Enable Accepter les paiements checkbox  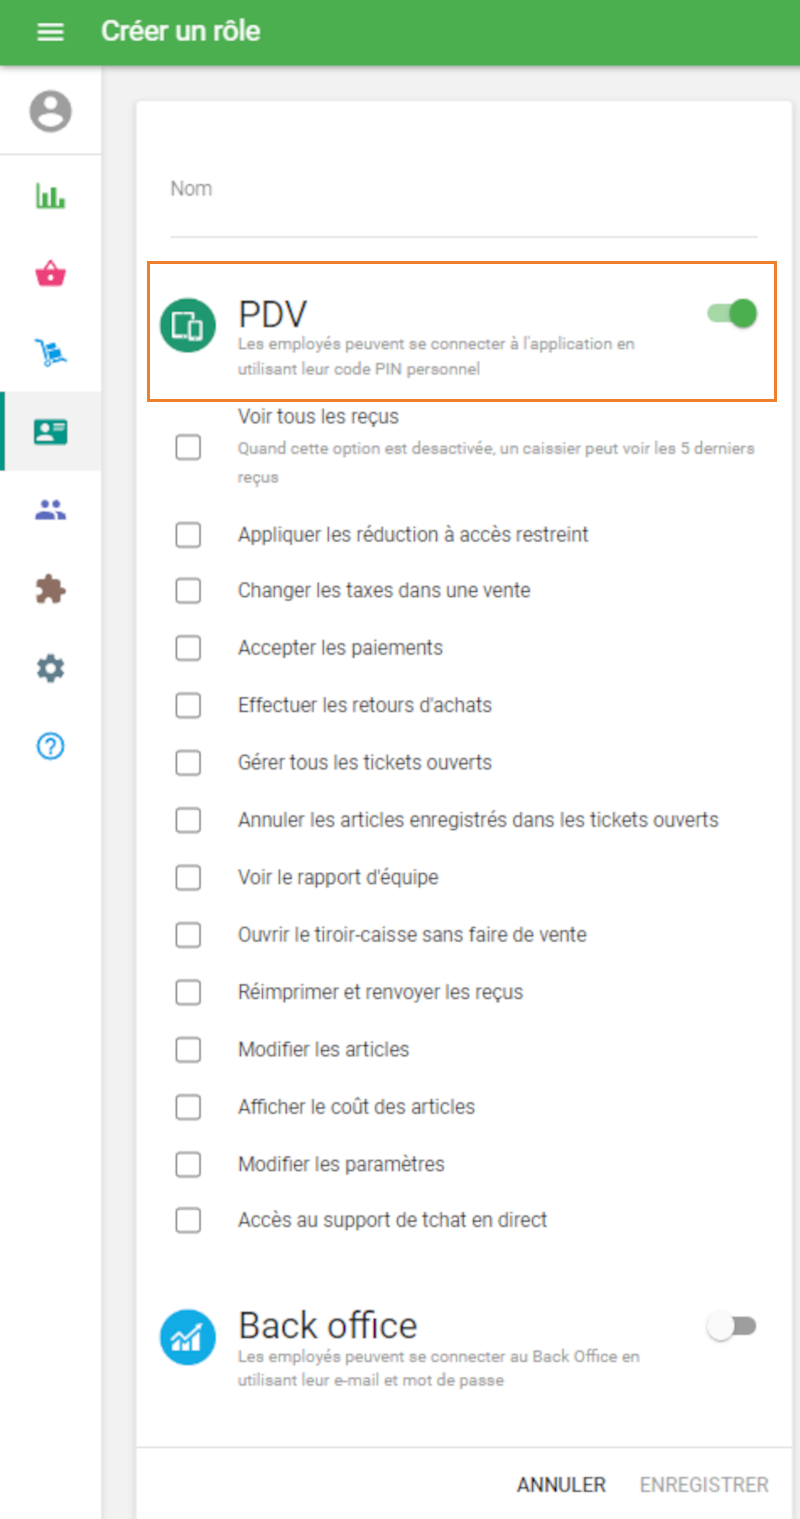click(188, 648)
